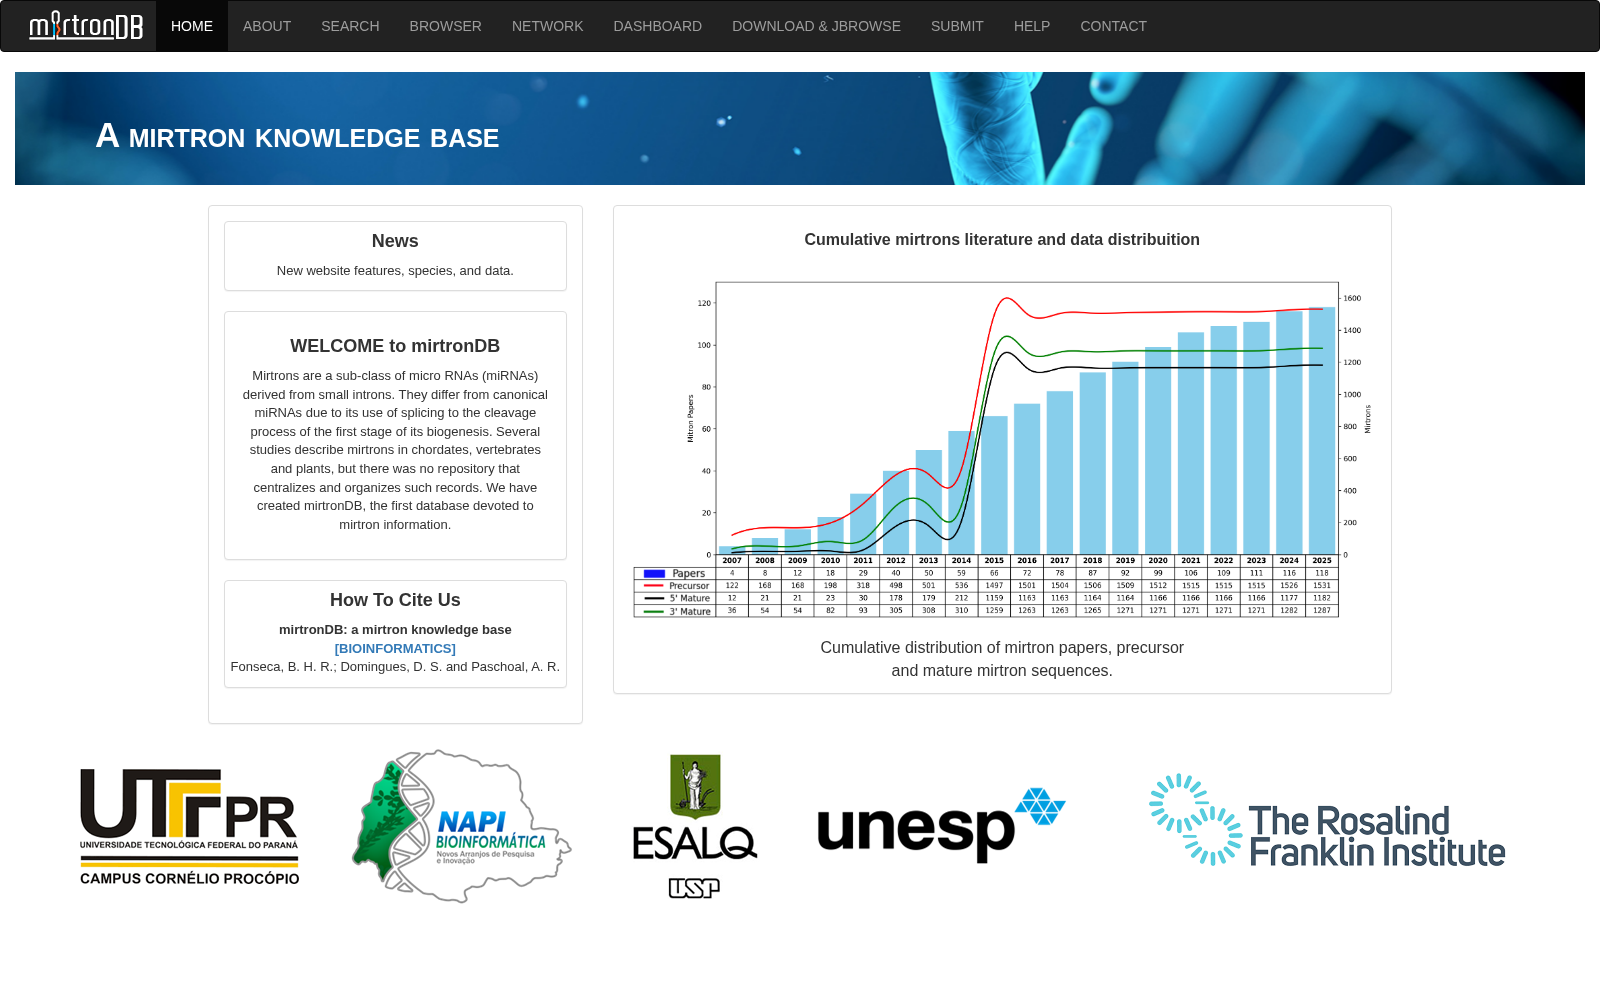
Task: Click the 'Cumulative distribution of mirtron papers' caption
Action: point(1002,659)
